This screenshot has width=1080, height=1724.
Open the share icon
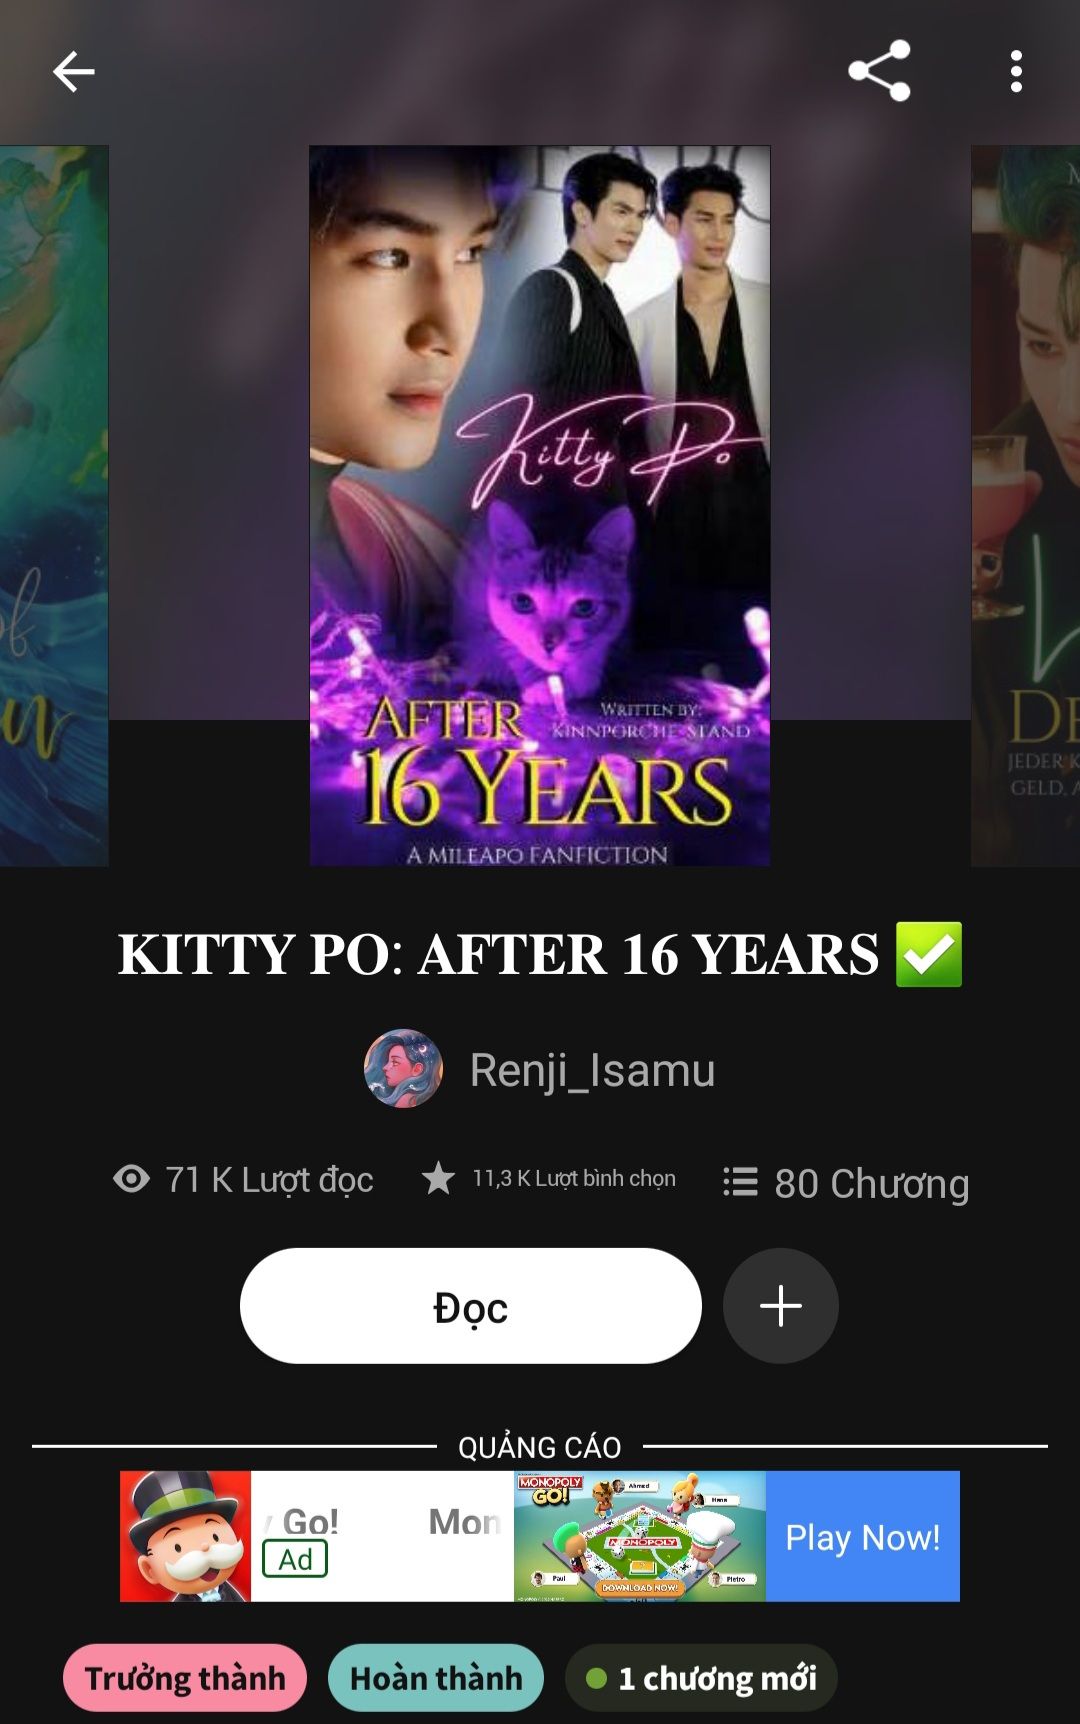point(879,71)
